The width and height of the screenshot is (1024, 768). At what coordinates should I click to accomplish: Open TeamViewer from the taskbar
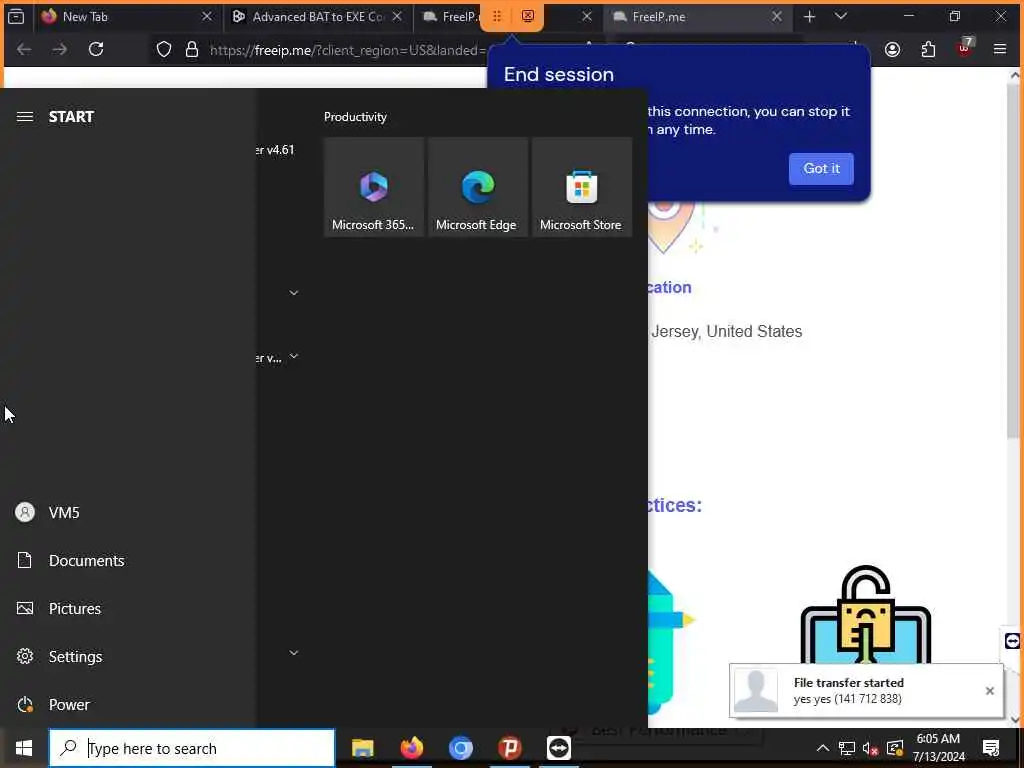click(x=558, y=748)
